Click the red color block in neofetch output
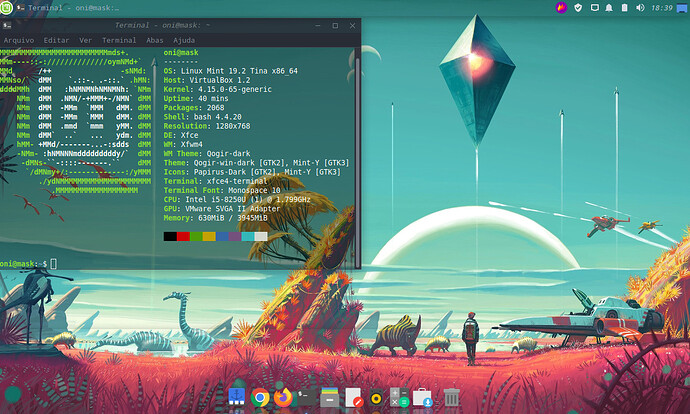 click(x=183, y=236)
